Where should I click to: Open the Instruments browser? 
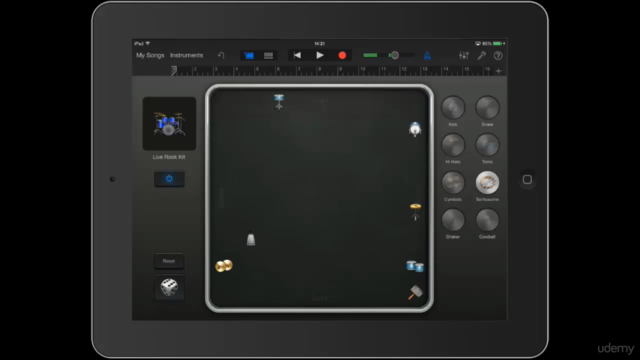click(186, 55)
